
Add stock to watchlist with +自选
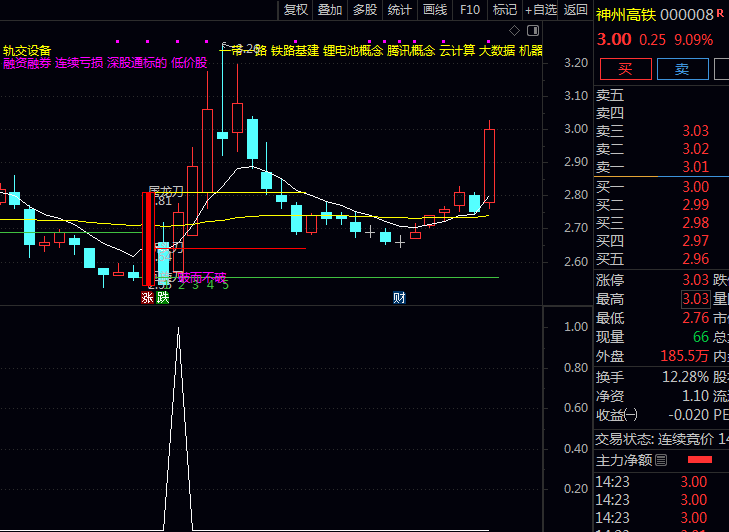coord(540,10)
